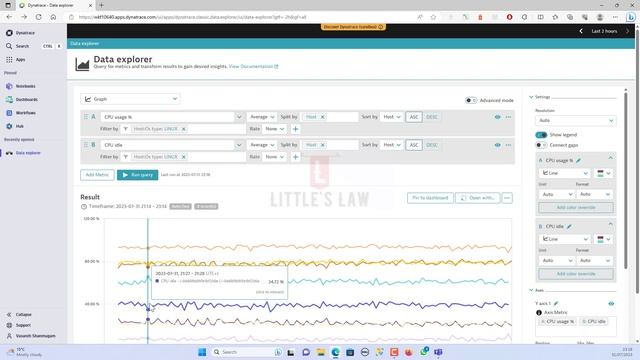Edit Y axis 1 name pencil
This screenshot has width=640, height=360.
(556, 303)
